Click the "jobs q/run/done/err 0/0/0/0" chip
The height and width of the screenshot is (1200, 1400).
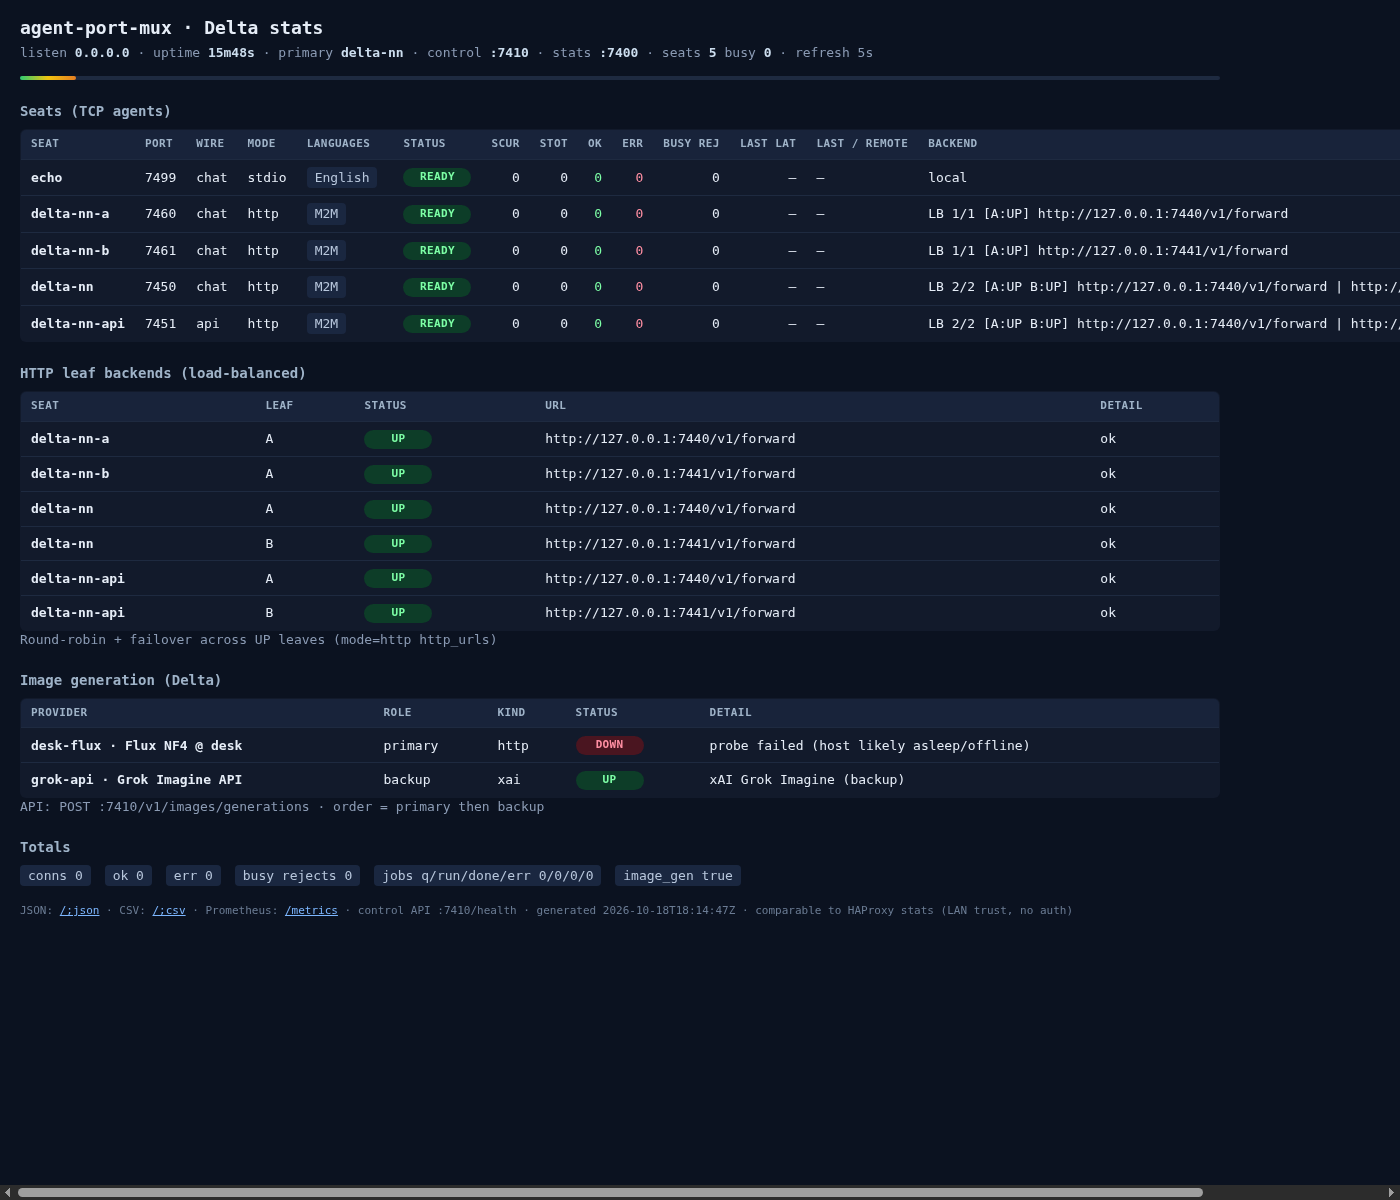pos(488,876)
